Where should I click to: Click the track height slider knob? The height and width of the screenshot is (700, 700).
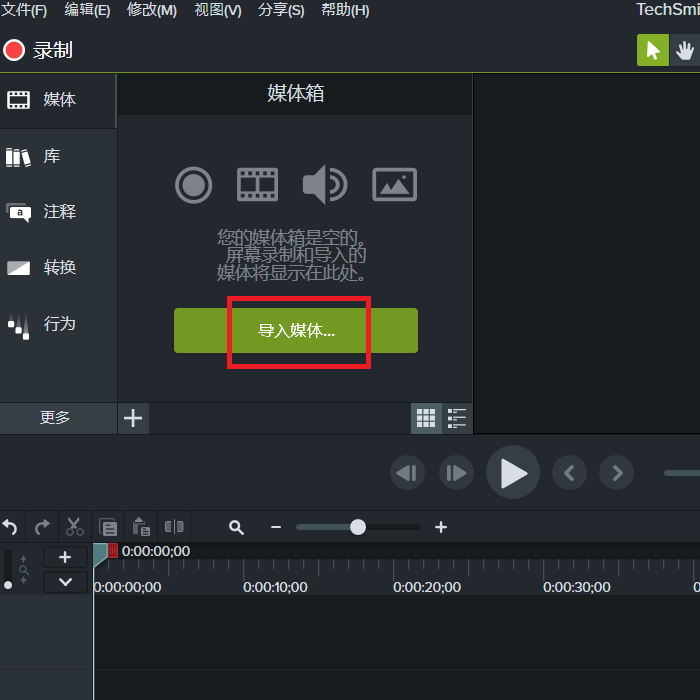pyautogui.click(x=8, y=585)
